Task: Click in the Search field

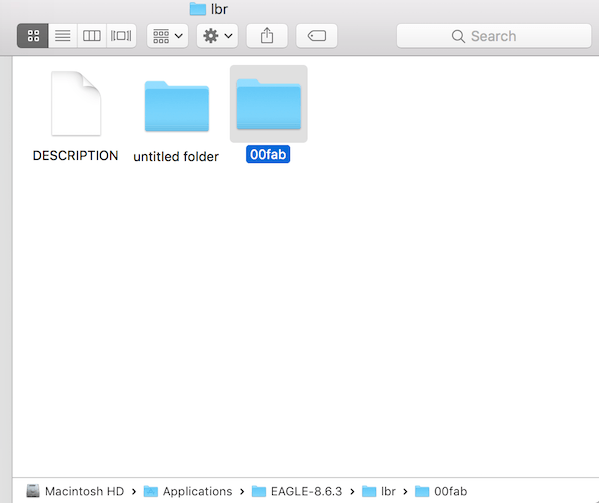Action: pyautogui.click(x=494, y=36)
